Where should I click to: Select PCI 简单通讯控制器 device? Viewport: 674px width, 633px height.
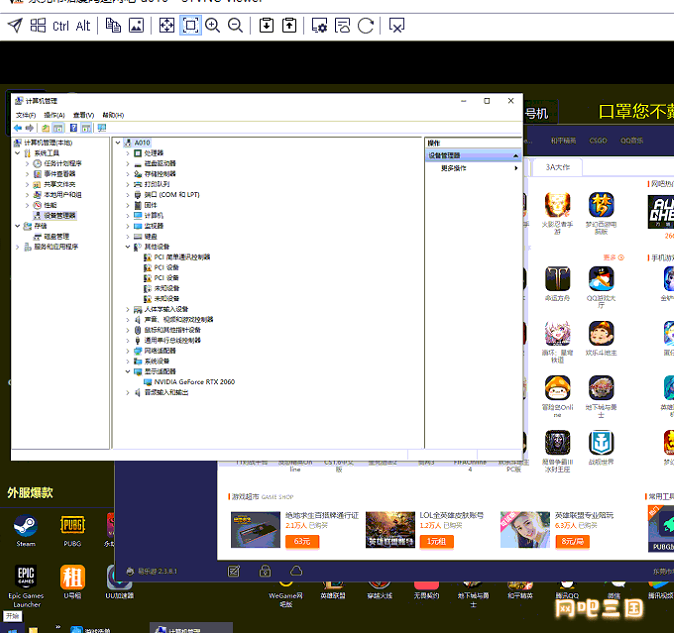[182, 257]
